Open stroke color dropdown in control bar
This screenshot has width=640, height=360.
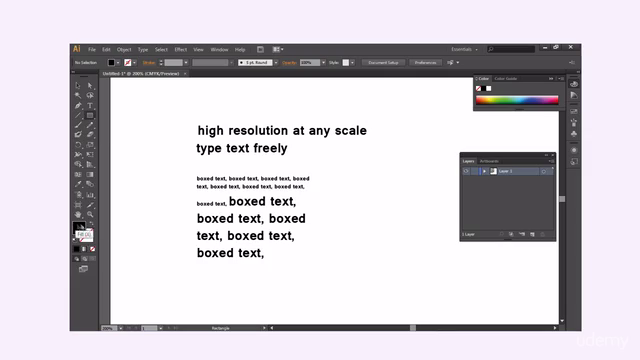pyautogui.click(x=134, y=62)
